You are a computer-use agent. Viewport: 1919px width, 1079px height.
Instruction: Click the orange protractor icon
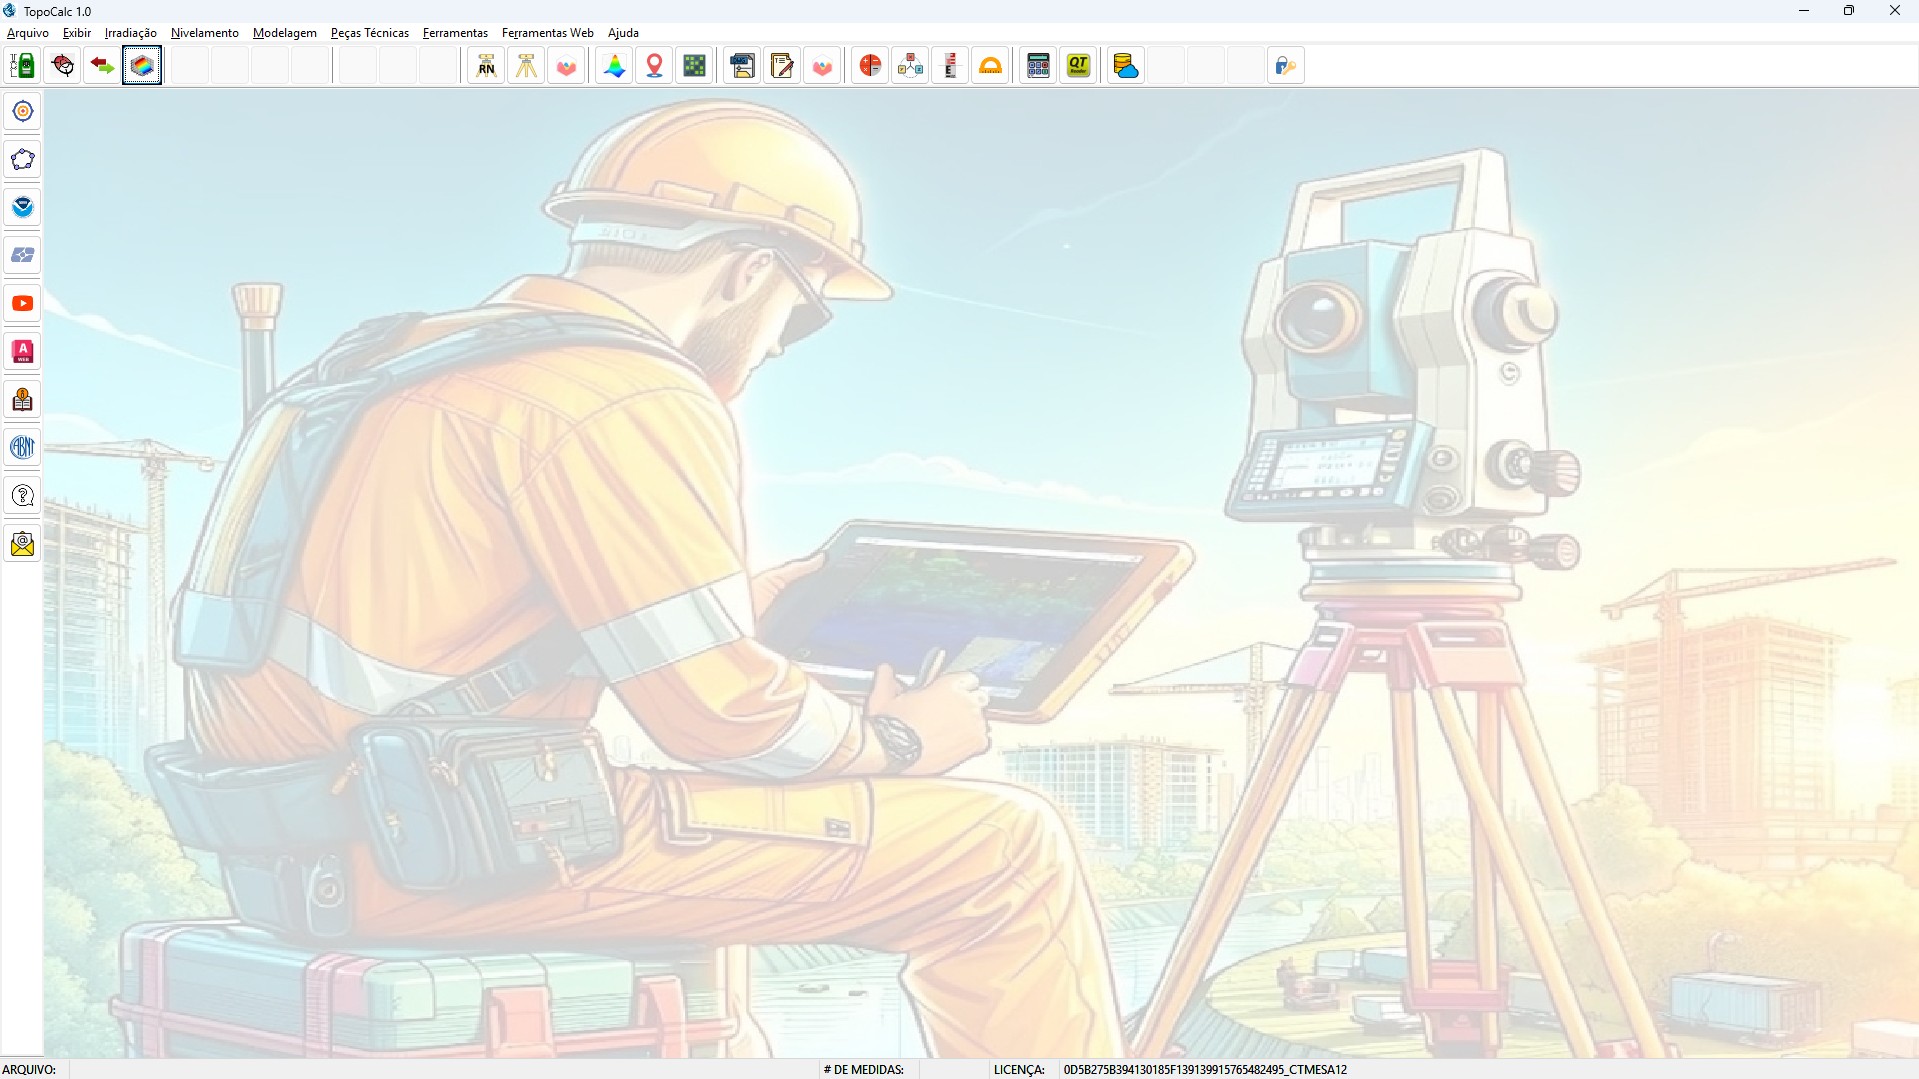[x=991, y=66]
